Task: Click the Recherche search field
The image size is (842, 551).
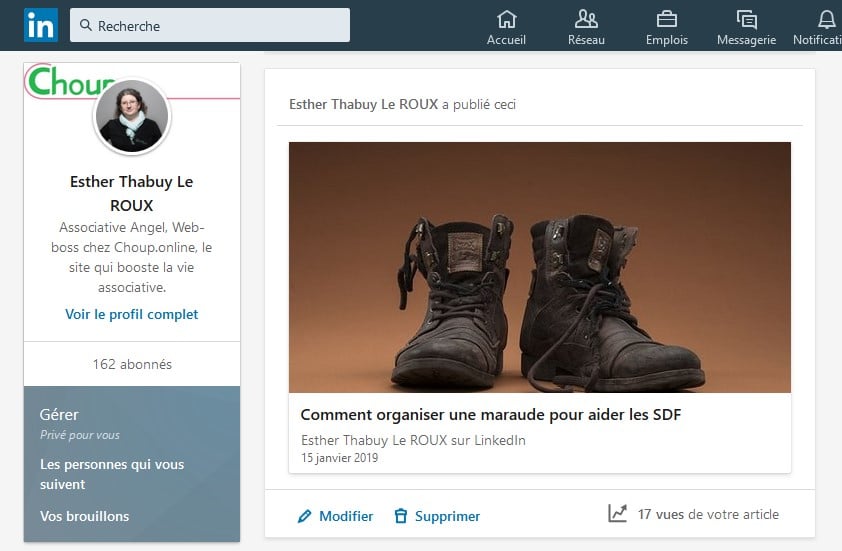Action: [x=209, y=25]
